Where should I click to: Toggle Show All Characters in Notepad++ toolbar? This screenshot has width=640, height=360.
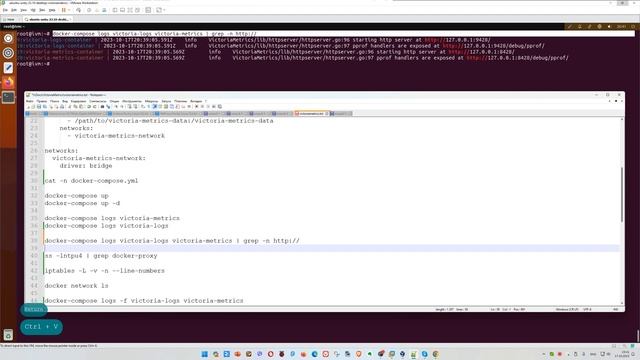(149, 107)
